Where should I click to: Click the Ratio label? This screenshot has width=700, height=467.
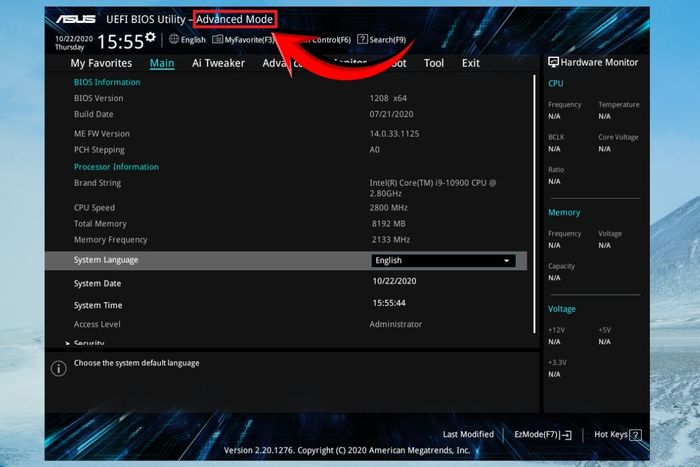[556, 170]
